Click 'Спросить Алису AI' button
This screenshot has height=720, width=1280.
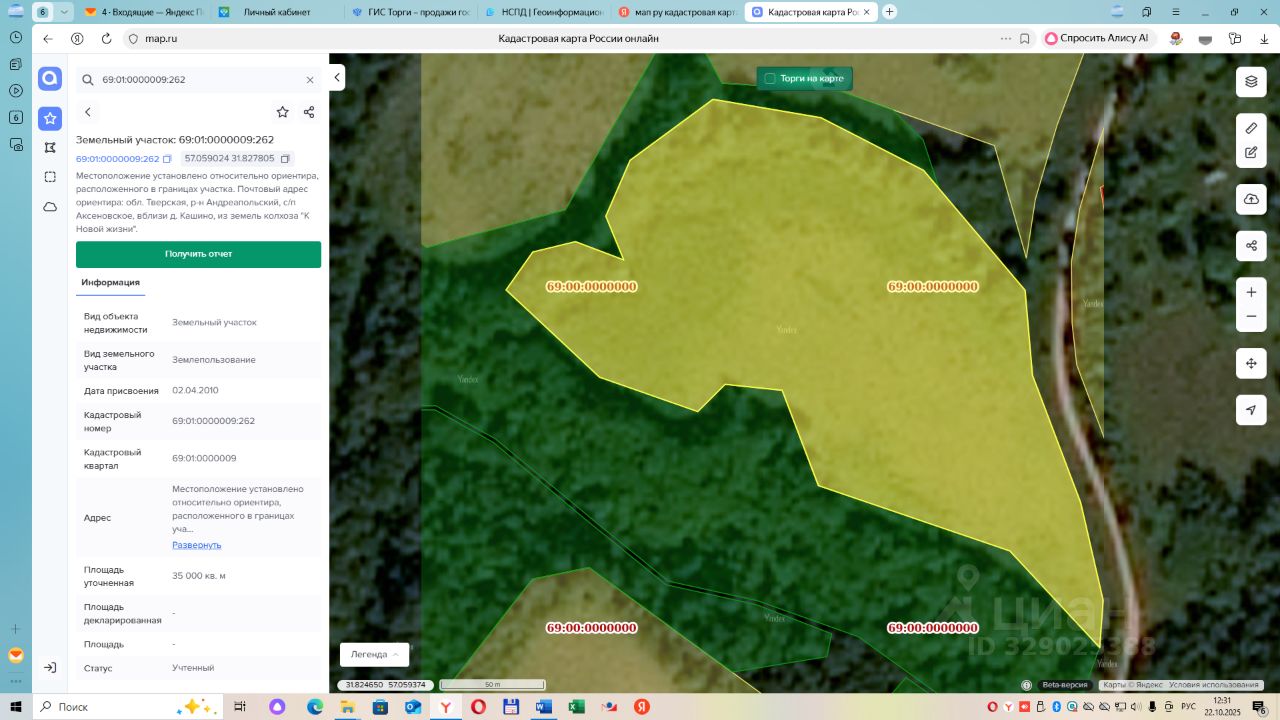coord(1098,39)
